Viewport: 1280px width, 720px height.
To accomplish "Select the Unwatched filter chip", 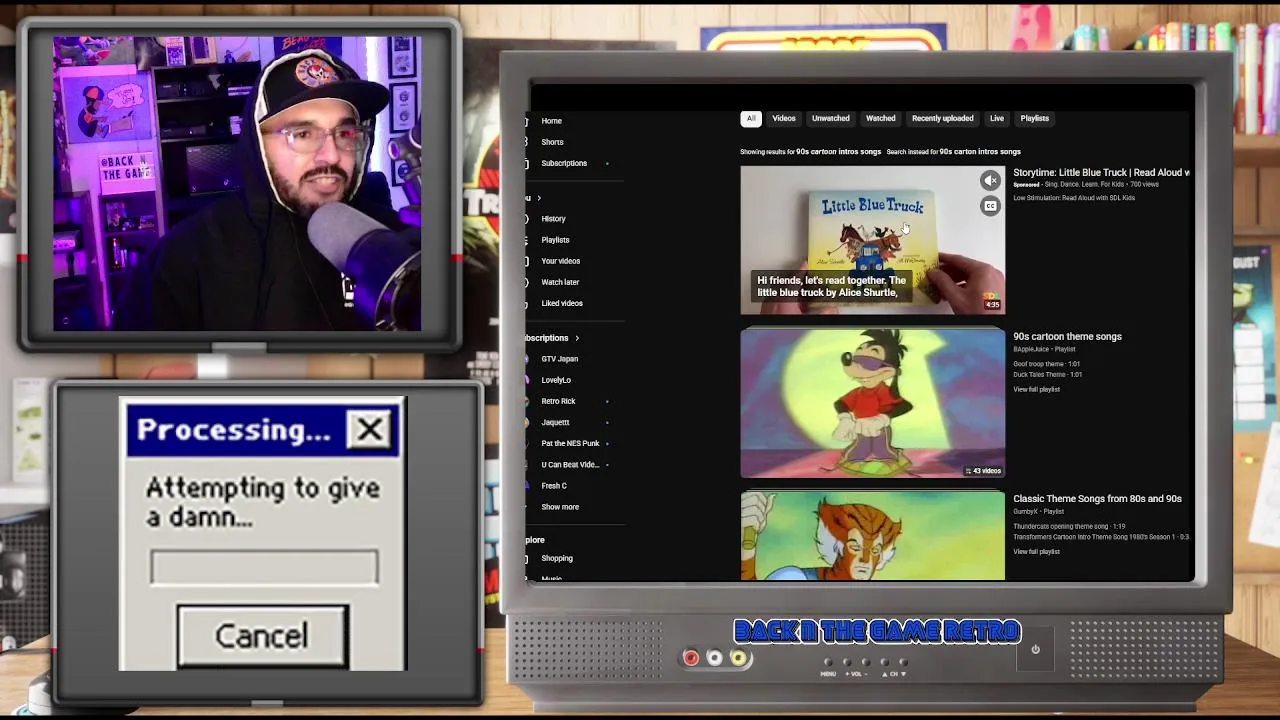I will tap(831, 118).
